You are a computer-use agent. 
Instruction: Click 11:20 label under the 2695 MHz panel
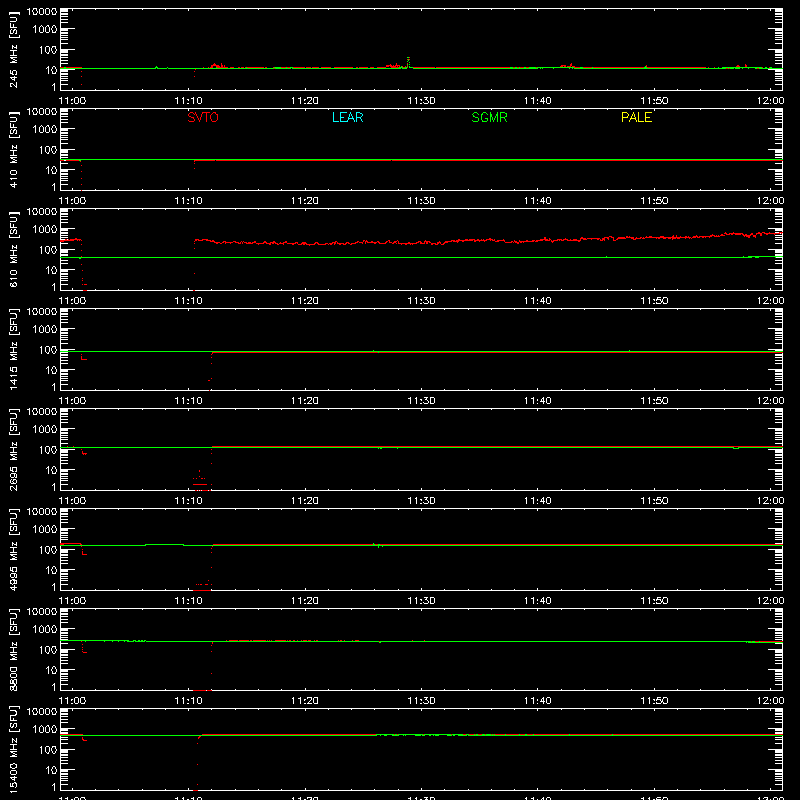coord(305,501)
